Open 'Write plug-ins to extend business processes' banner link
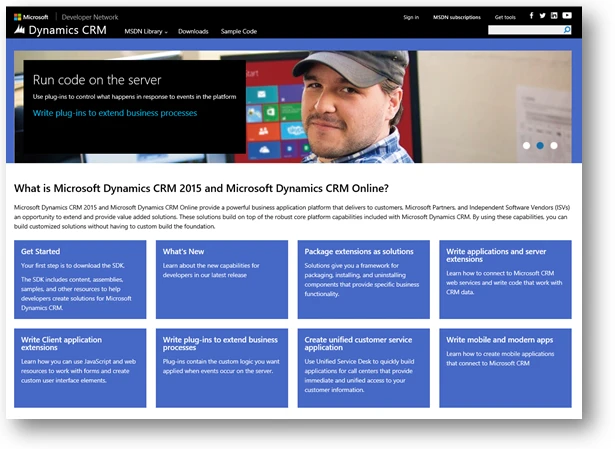The width and height of the screenshot is (615, 449). pos(115,113)
